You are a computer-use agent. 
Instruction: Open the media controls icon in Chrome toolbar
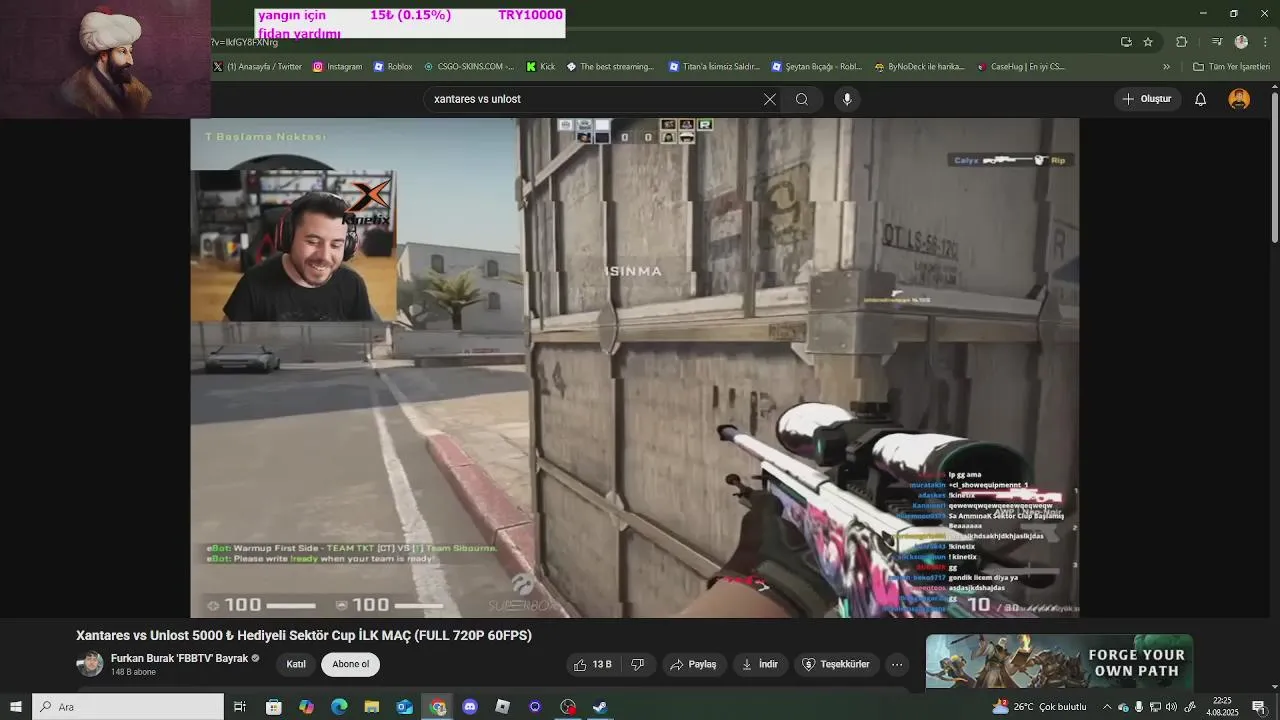[1217, 42]
